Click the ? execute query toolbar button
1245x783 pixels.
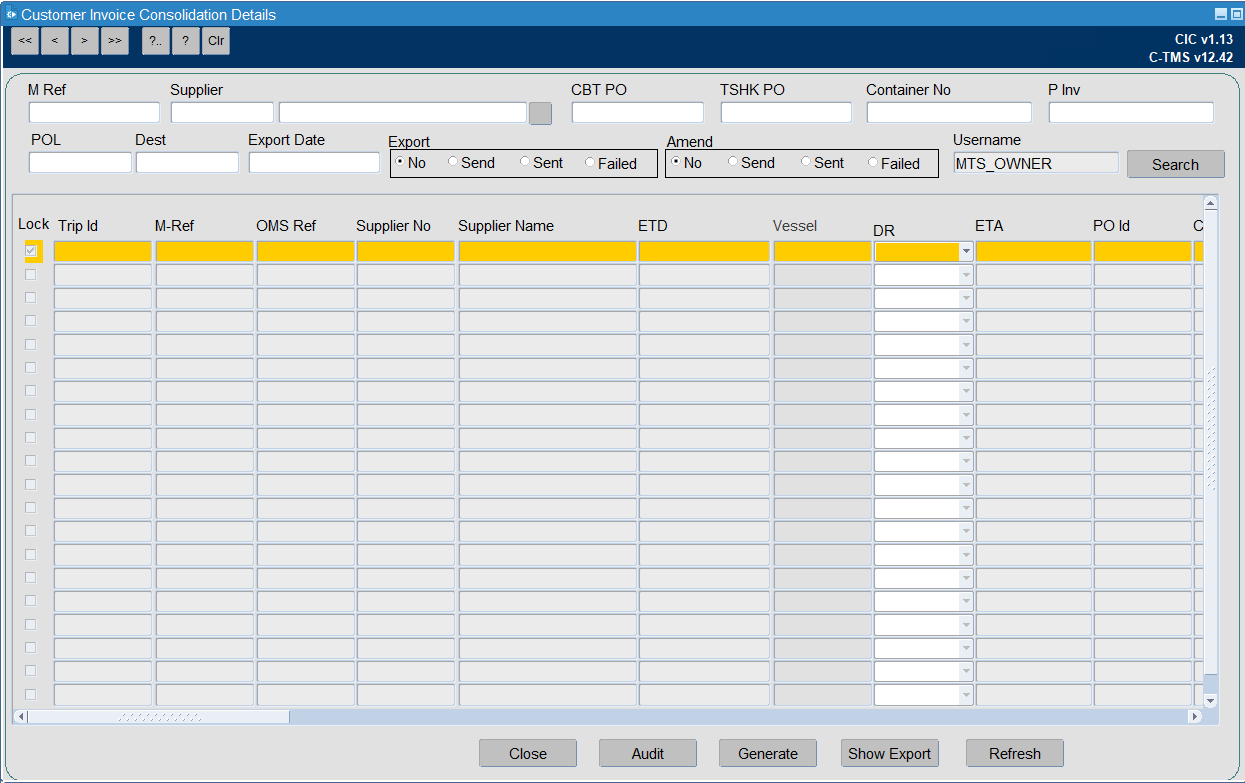(186, 41)
